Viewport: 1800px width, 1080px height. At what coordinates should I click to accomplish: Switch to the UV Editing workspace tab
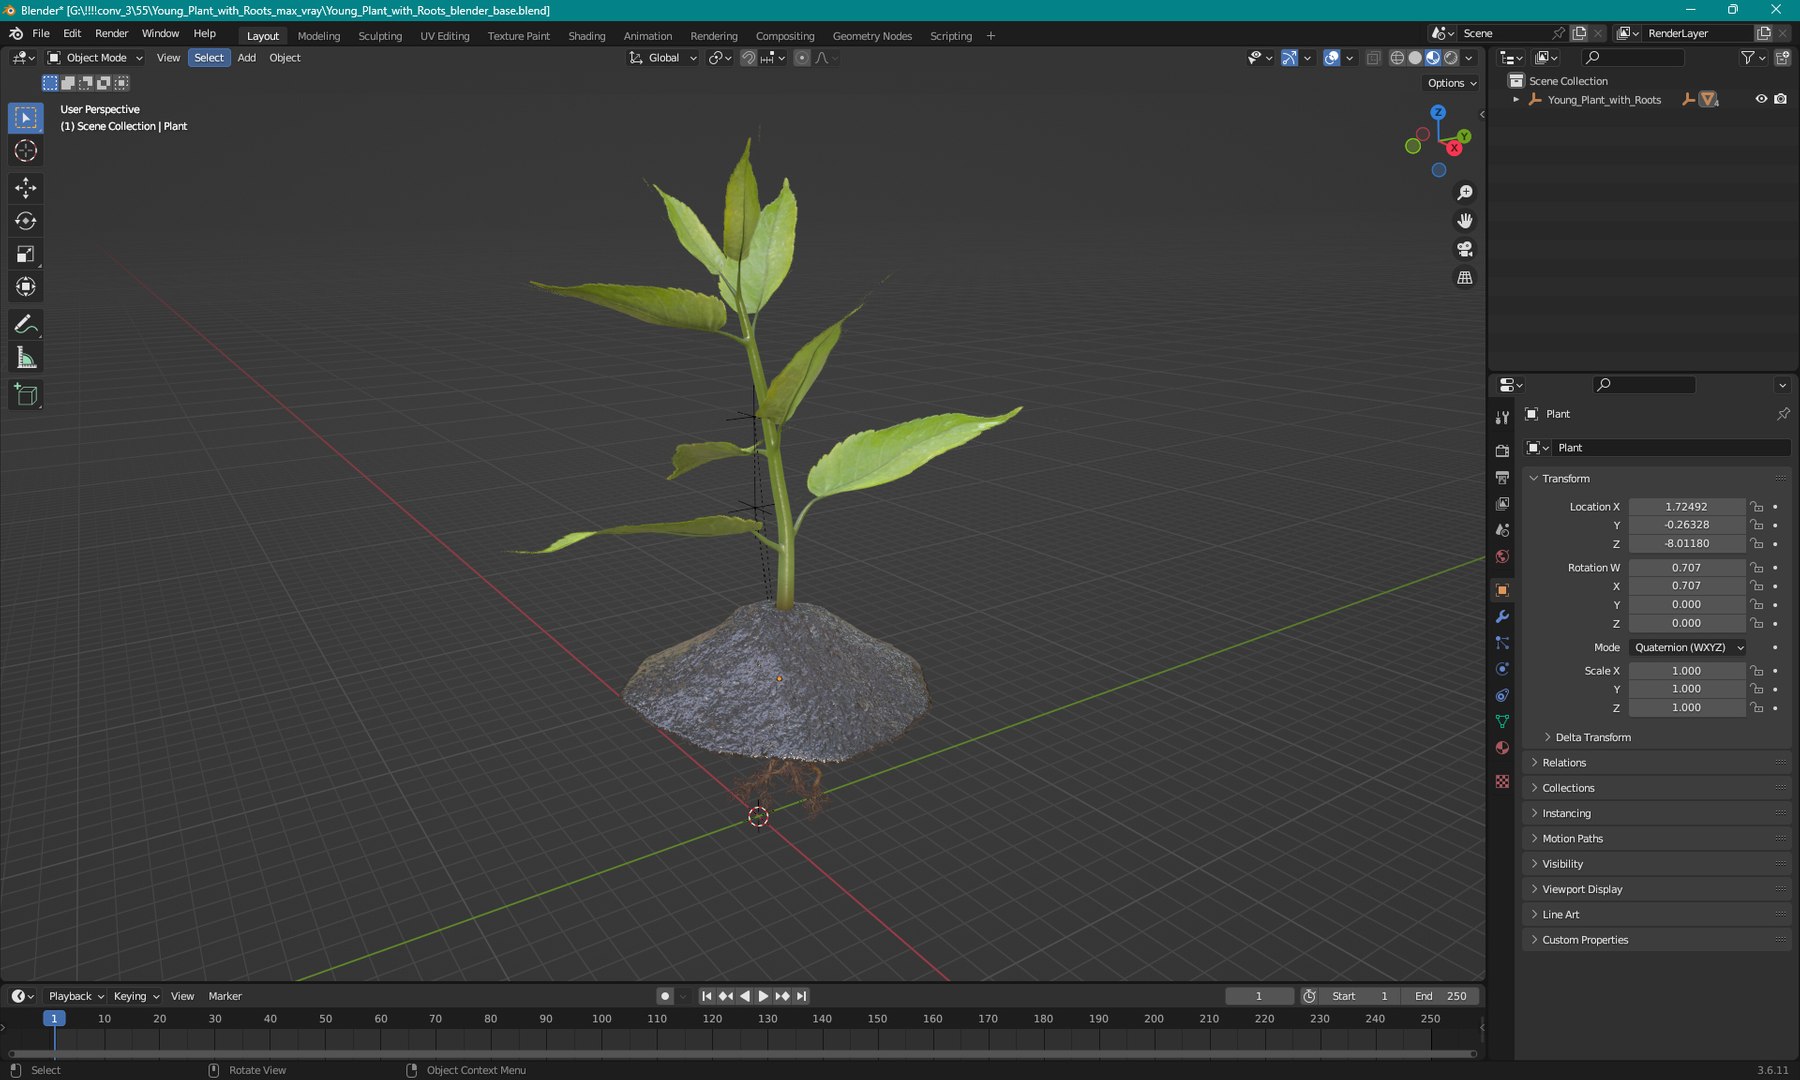tap(445, 36)
